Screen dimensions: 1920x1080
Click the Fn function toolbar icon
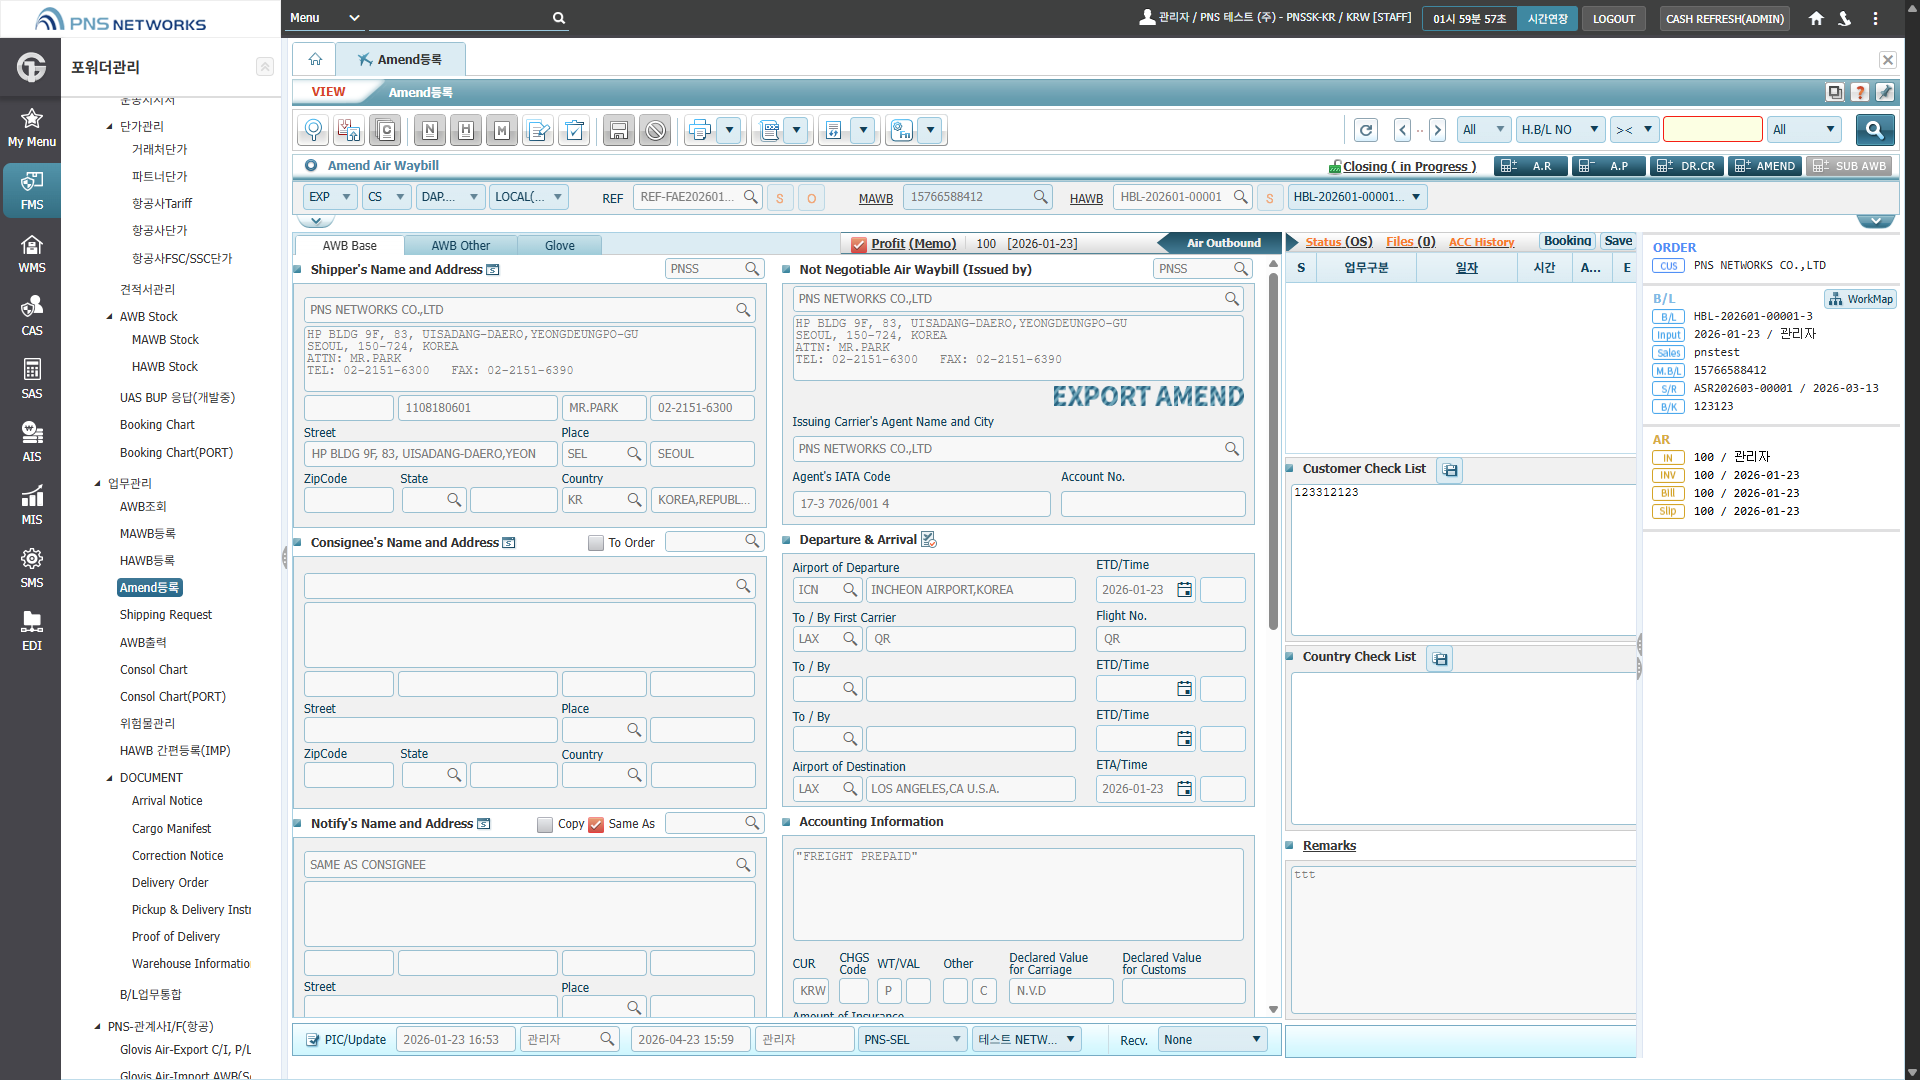pos(902,130)
